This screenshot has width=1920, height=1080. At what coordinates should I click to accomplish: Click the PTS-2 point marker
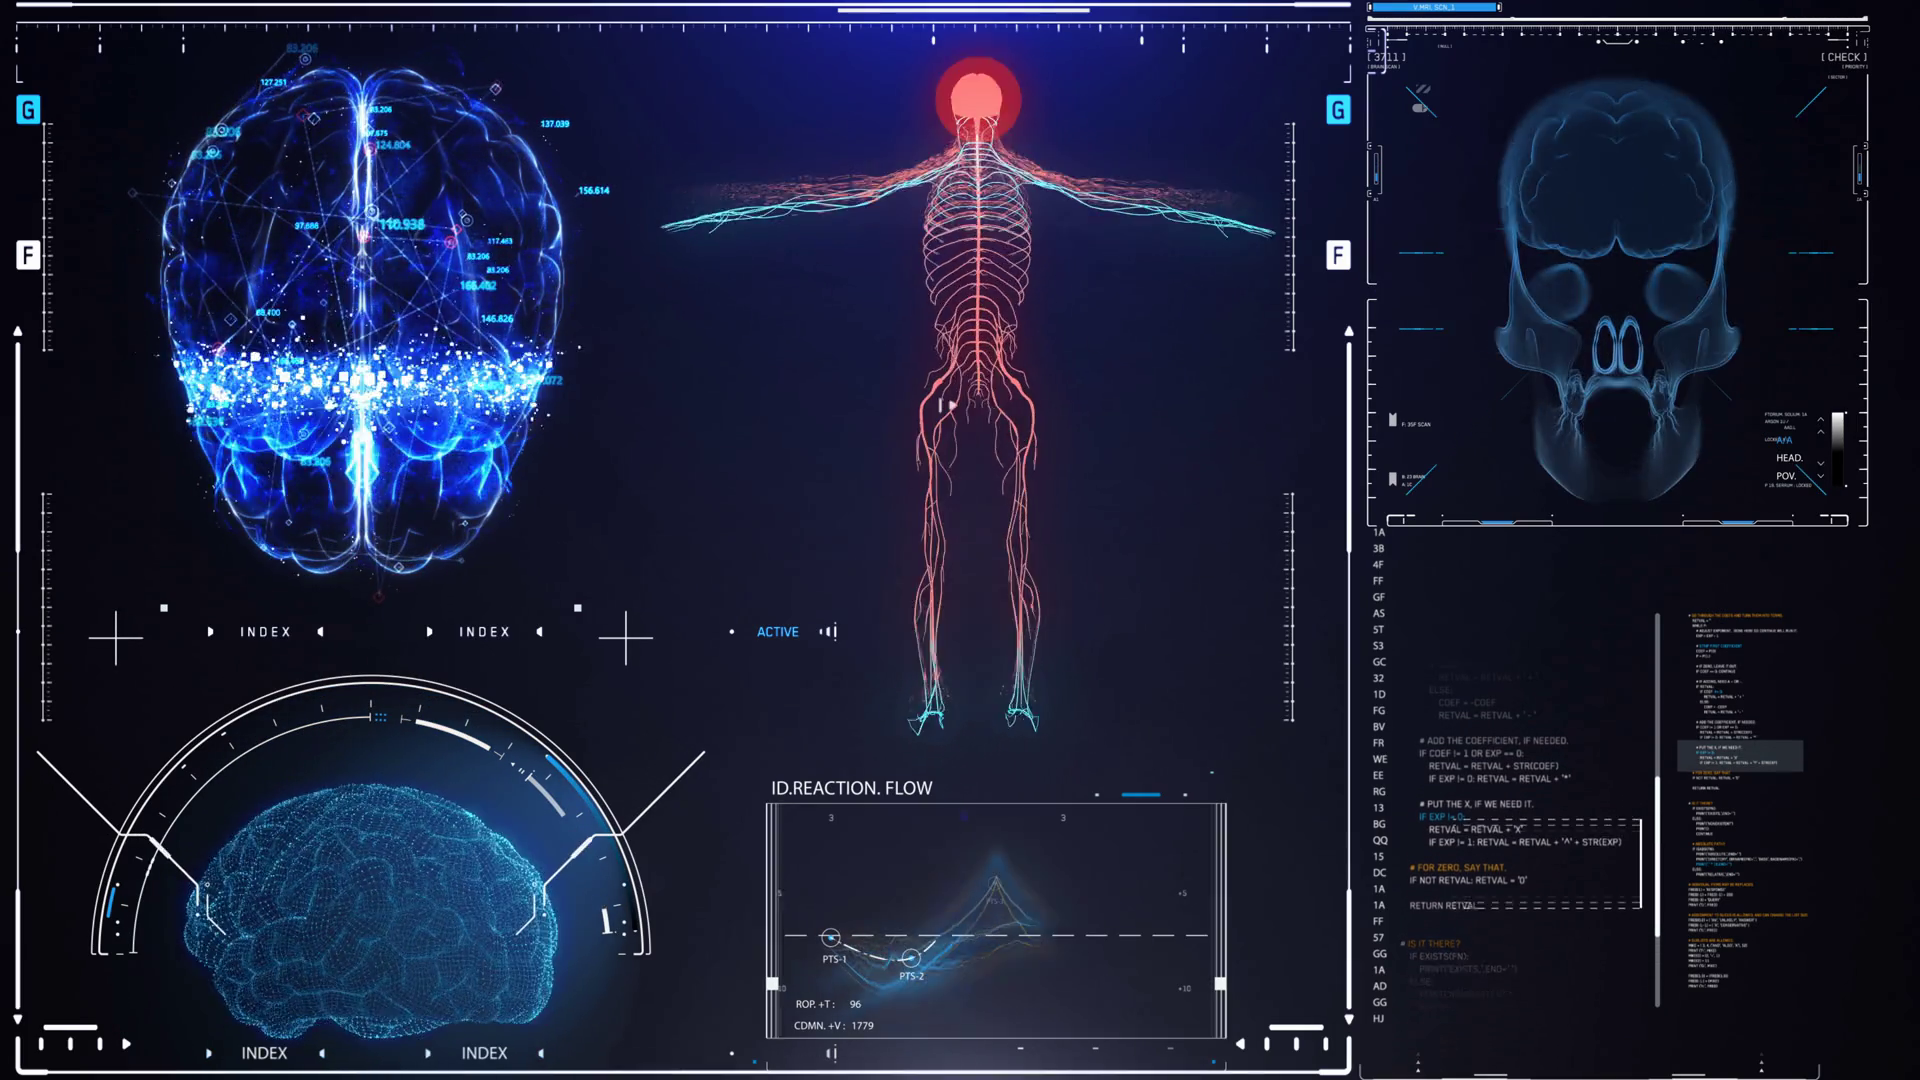[910, 958]
